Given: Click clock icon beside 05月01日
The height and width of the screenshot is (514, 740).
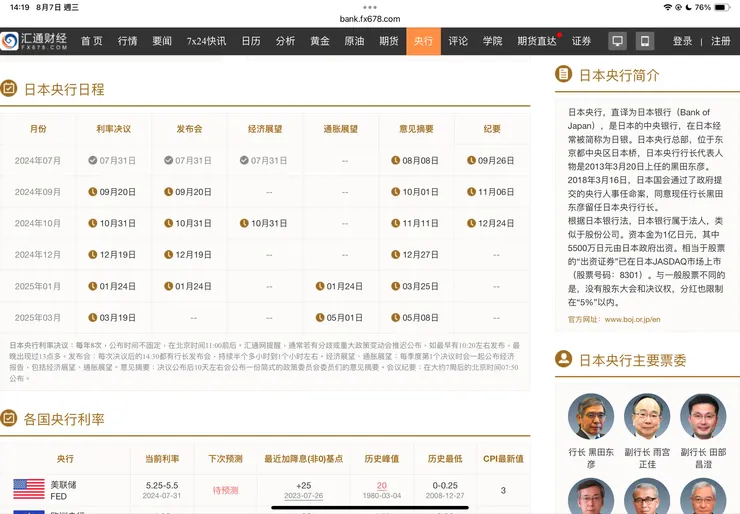Looking at the screenshot, I should click(x=320, y=317).
